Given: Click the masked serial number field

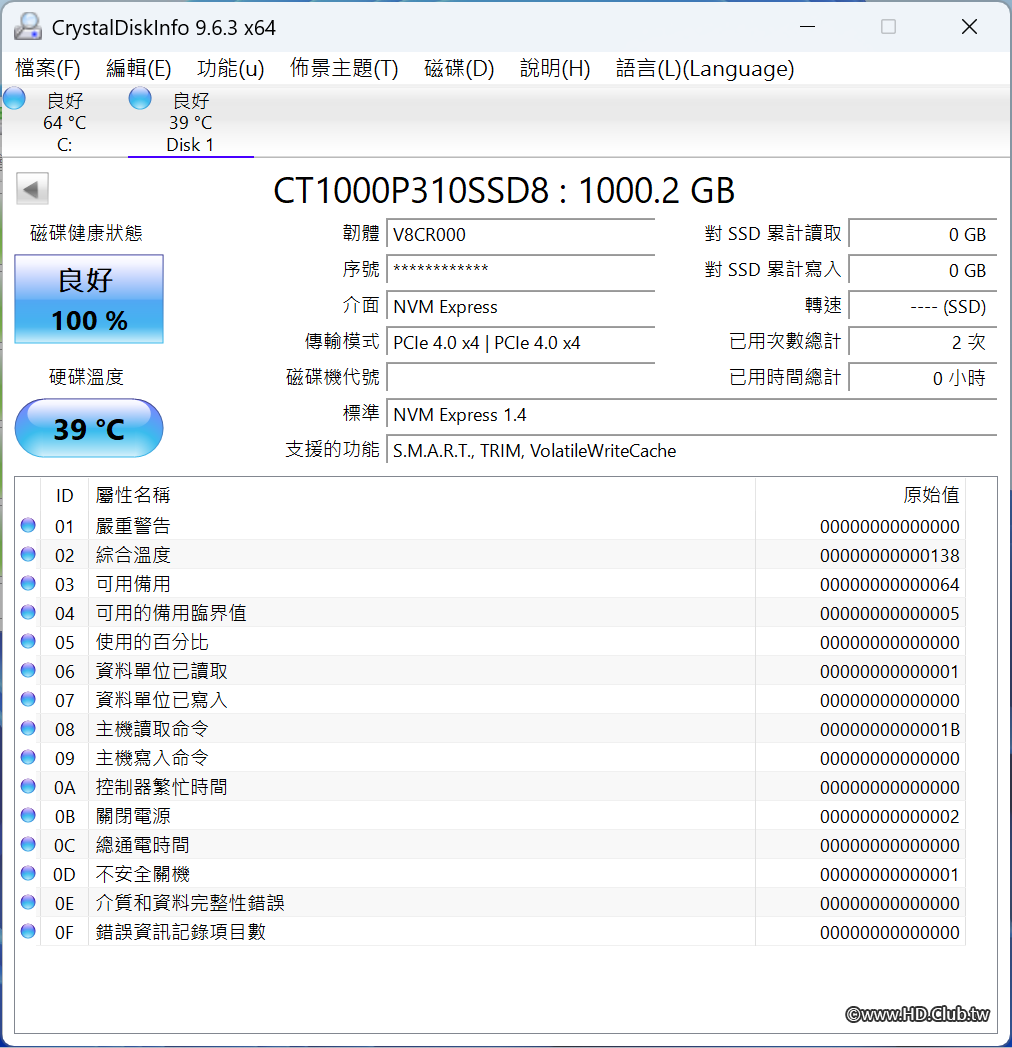Looking at the screenshot, I should (520, 270).
